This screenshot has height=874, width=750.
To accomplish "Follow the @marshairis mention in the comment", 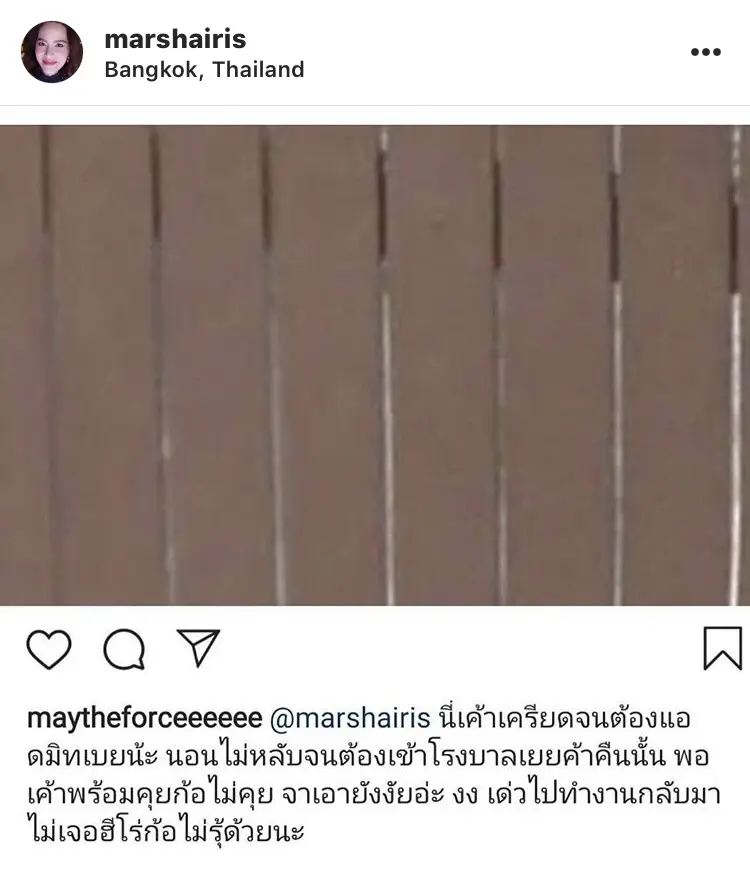I will 350,718.
